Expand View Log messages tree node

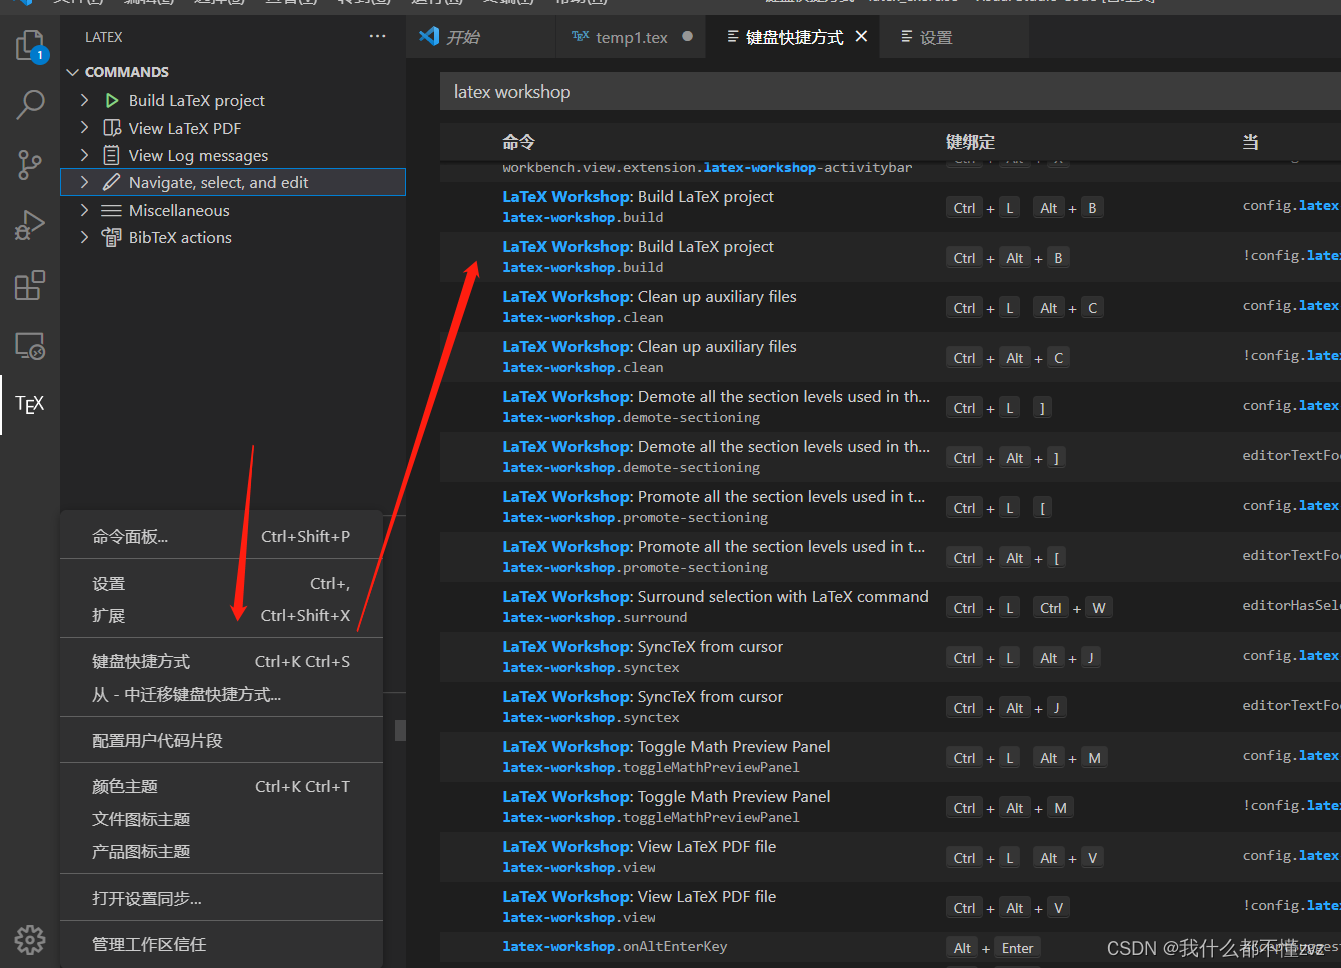(85, 155)
